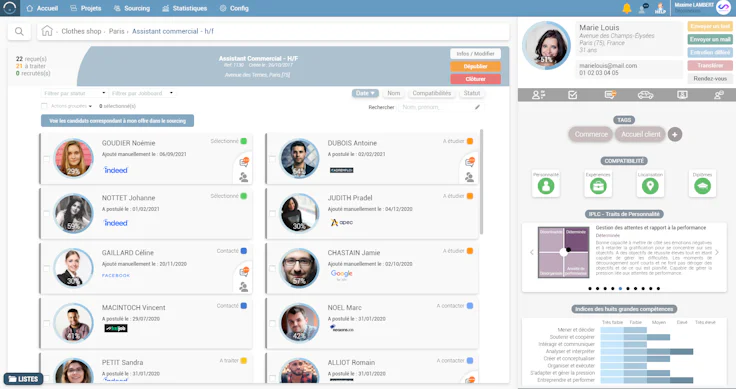Click the Localisation compatibility pin icon
This screenshot has width=736, height=389.
coord(650,186)
